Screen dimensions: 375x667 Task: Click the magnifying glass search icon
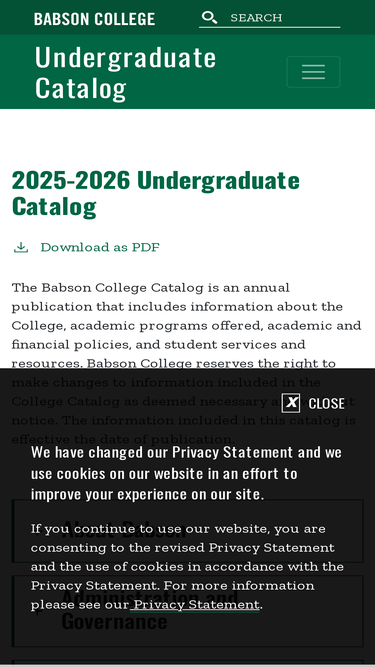tap(209, 17)
